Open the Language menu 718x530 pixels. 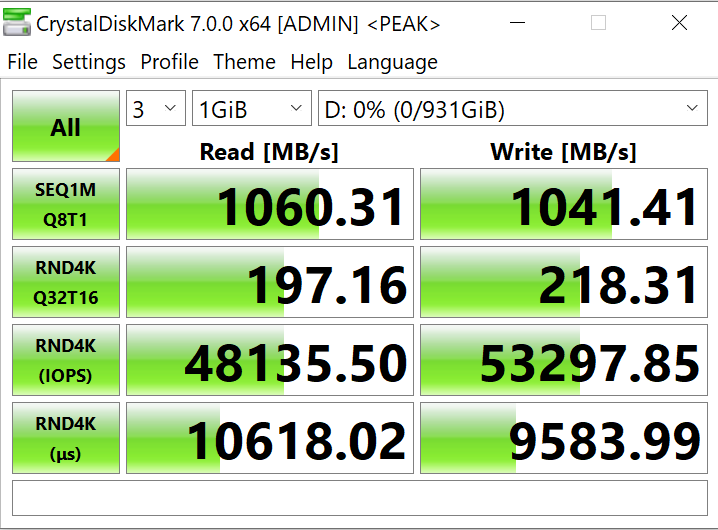click(x=391, y=62)
